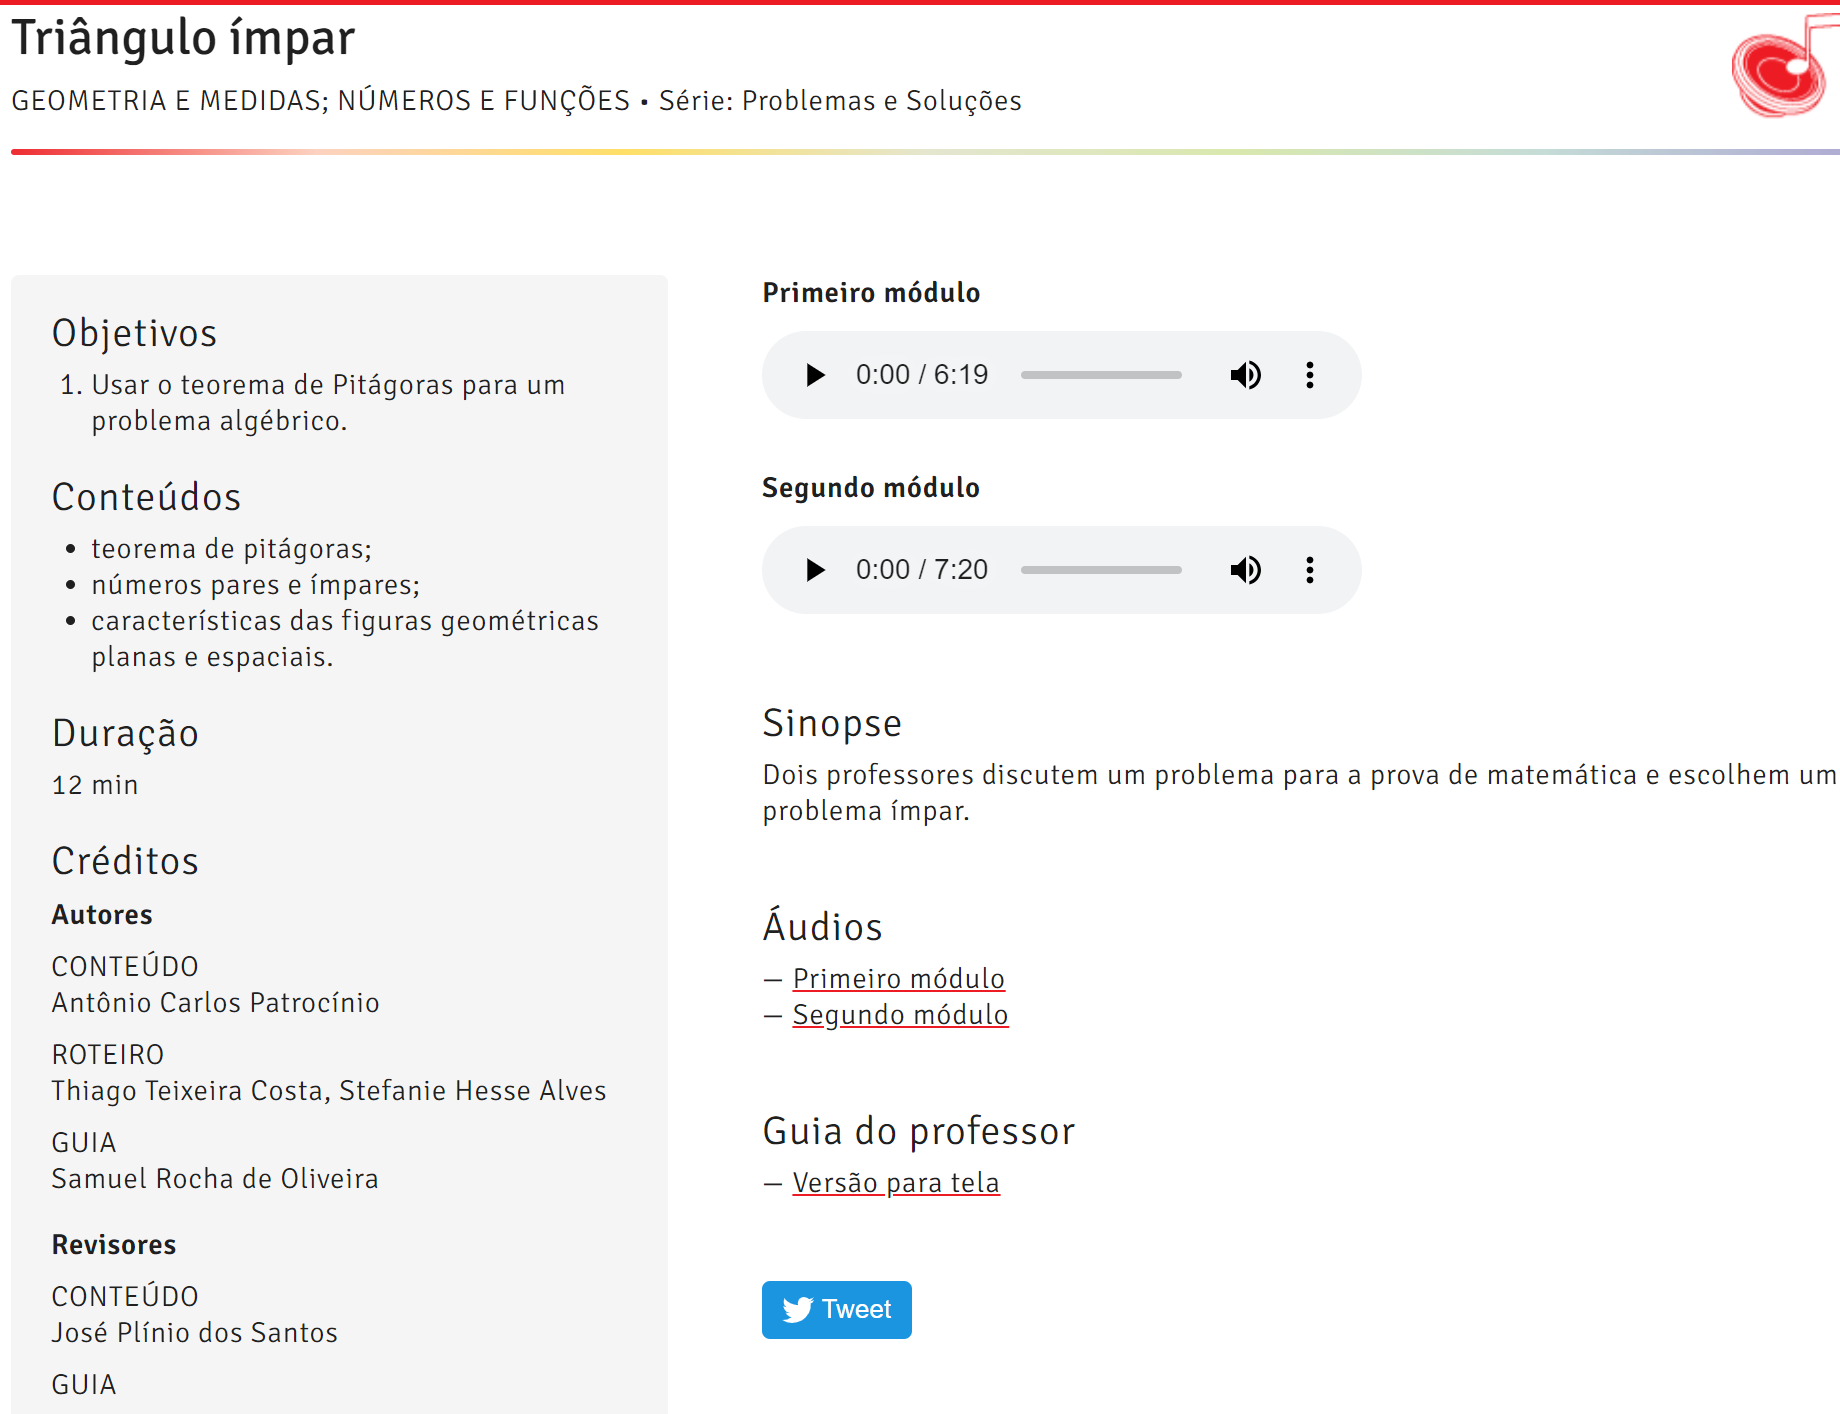Seek within the Primeiro módulo progress bar
The height and width of the screenshot is (1414, 1840).
pos(1101,375)
